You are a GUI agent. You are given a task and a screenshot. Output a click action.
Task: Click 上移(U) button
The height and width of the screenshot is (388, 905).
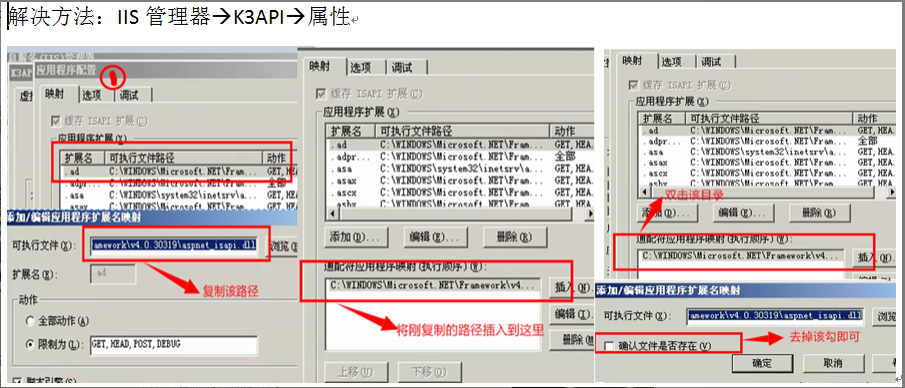point(357,372)
